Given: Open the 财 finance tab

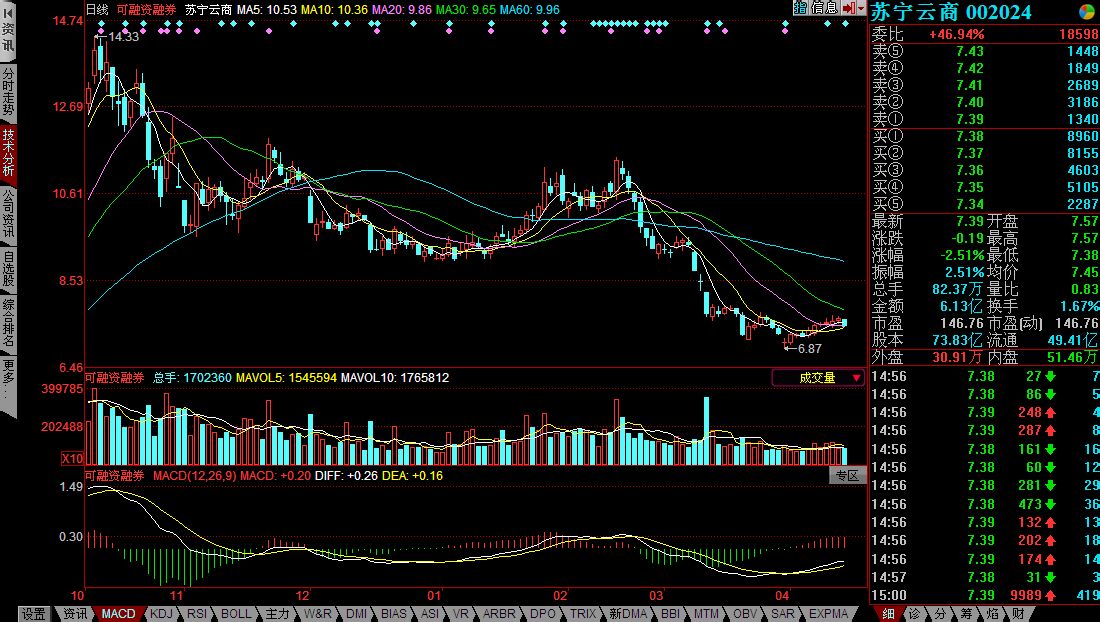Looking at the screenshot, I should pos(1018,614).
